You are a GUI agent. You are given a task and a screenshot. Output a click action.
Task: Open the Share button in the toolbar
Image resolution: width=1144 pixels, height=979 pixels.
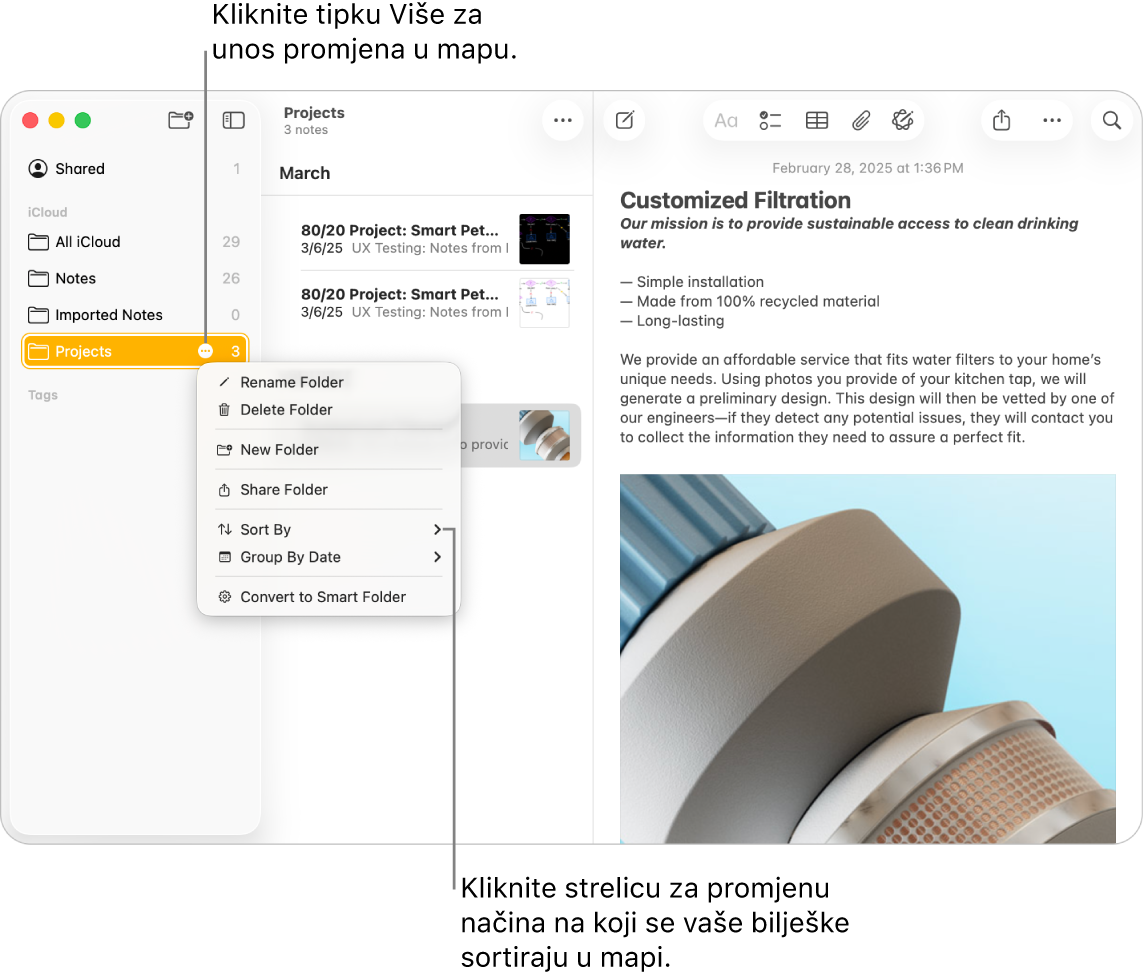pos(1001,120)
